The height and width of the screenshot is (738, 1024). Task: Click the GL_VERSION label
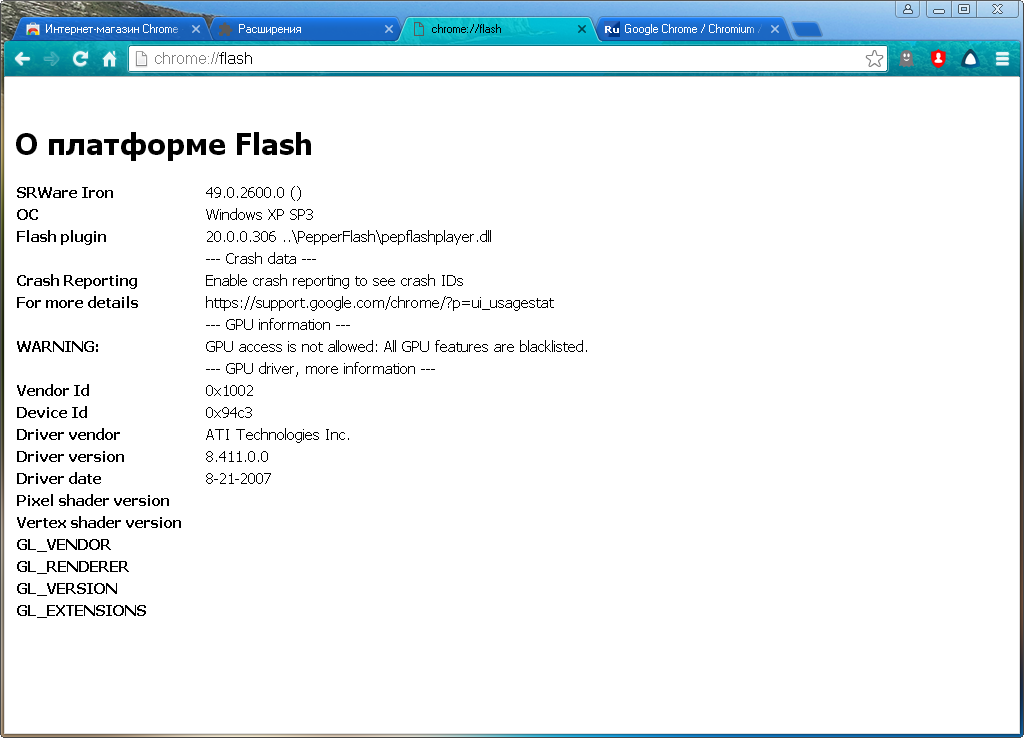67,589
